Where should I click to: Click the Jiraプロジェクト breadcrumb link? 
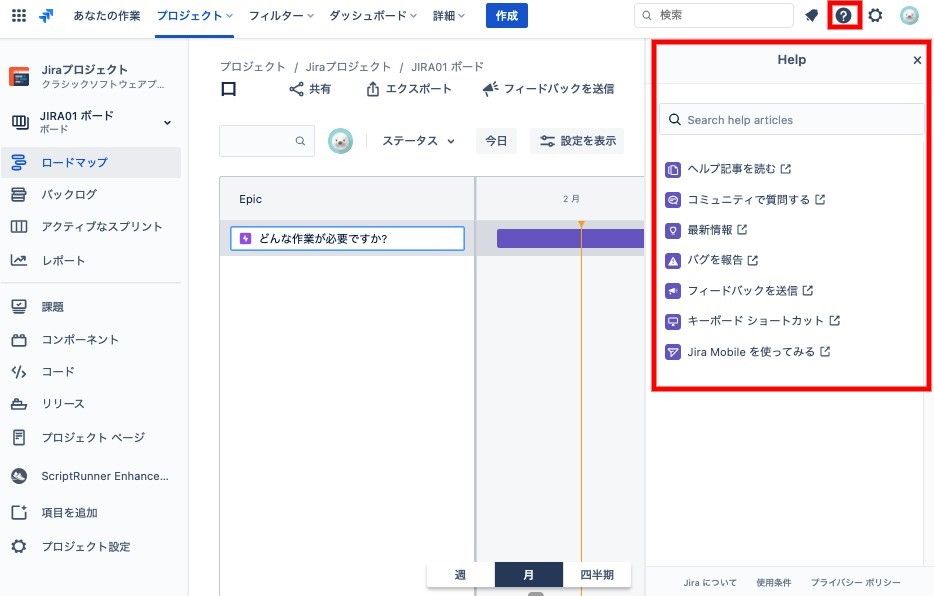348,67
